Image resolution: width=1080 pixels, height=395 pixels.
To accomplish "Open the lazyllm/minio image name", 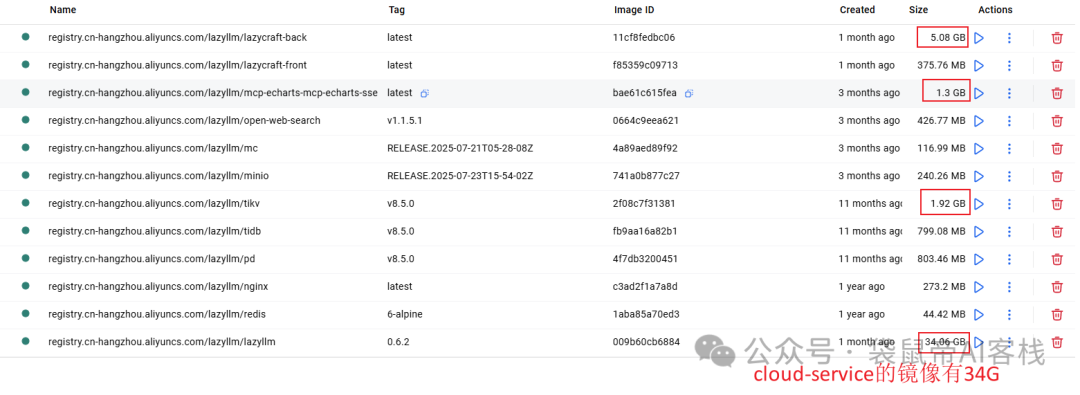I will [x=158, y=176].
